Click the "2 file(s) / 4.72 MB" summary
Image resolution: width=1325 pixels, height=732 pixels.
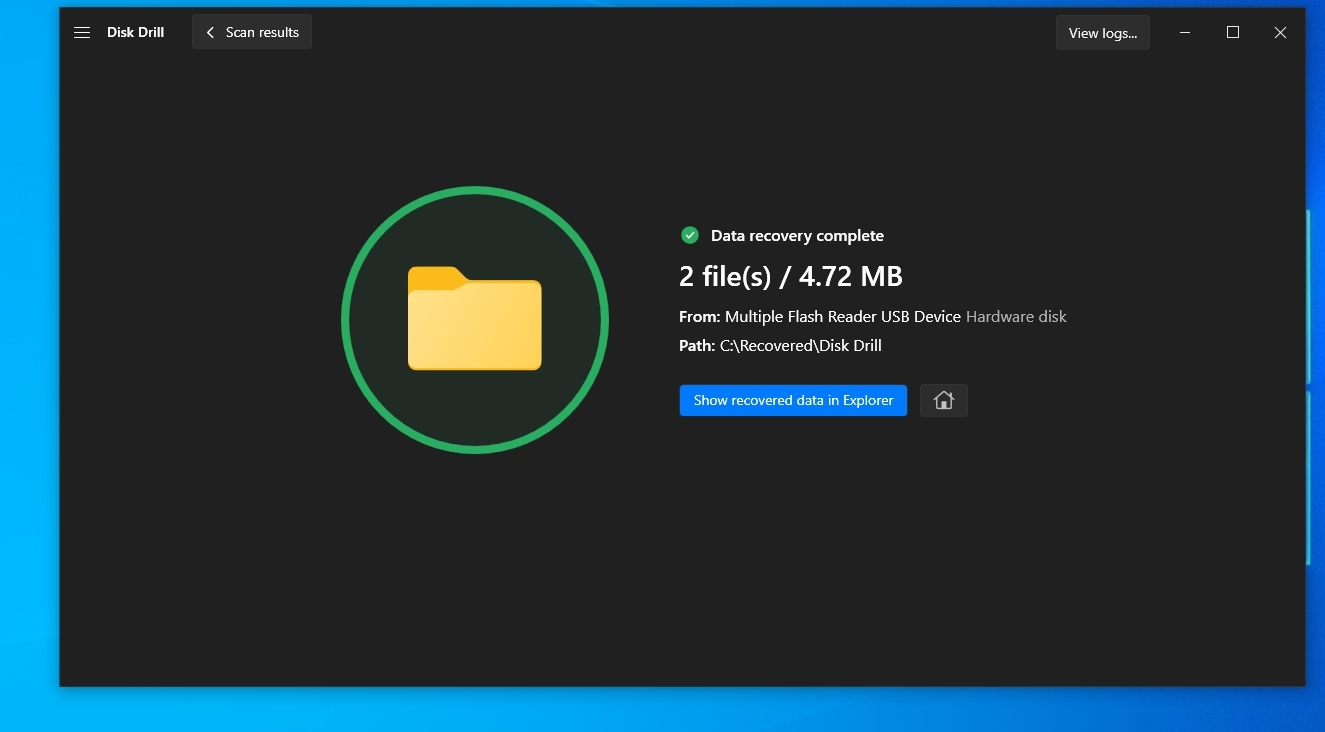pos(791,276)
